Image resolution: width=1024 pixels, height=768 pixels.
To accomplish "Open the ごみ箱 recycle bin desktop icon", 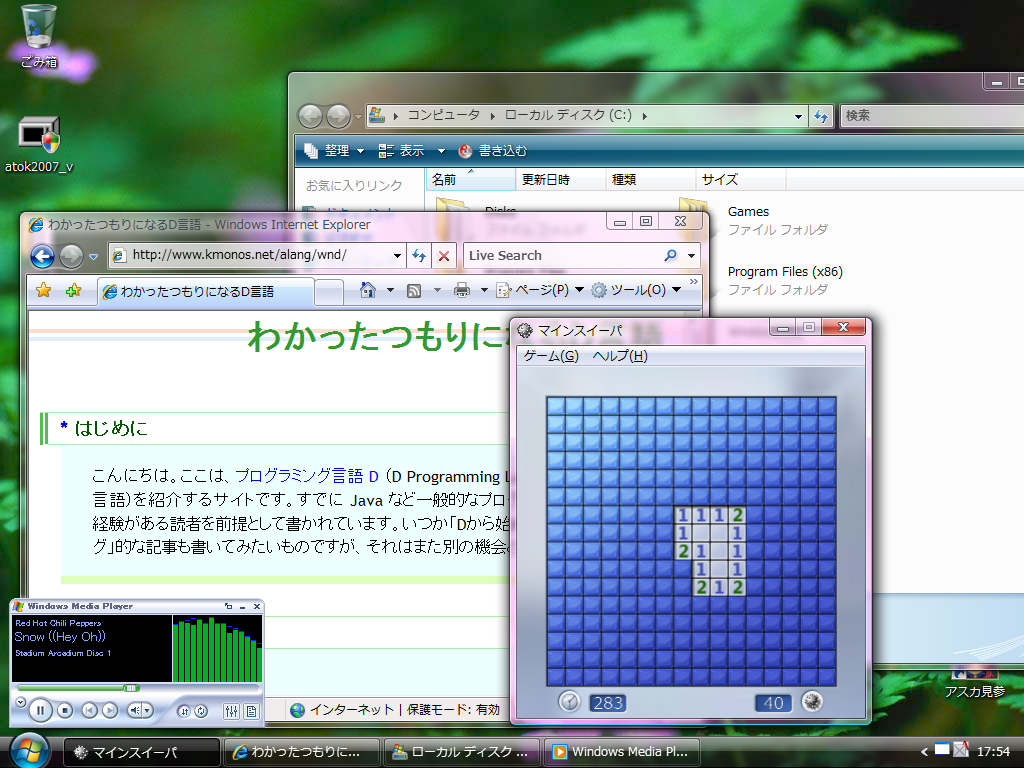I will click(x=39, y=36).
